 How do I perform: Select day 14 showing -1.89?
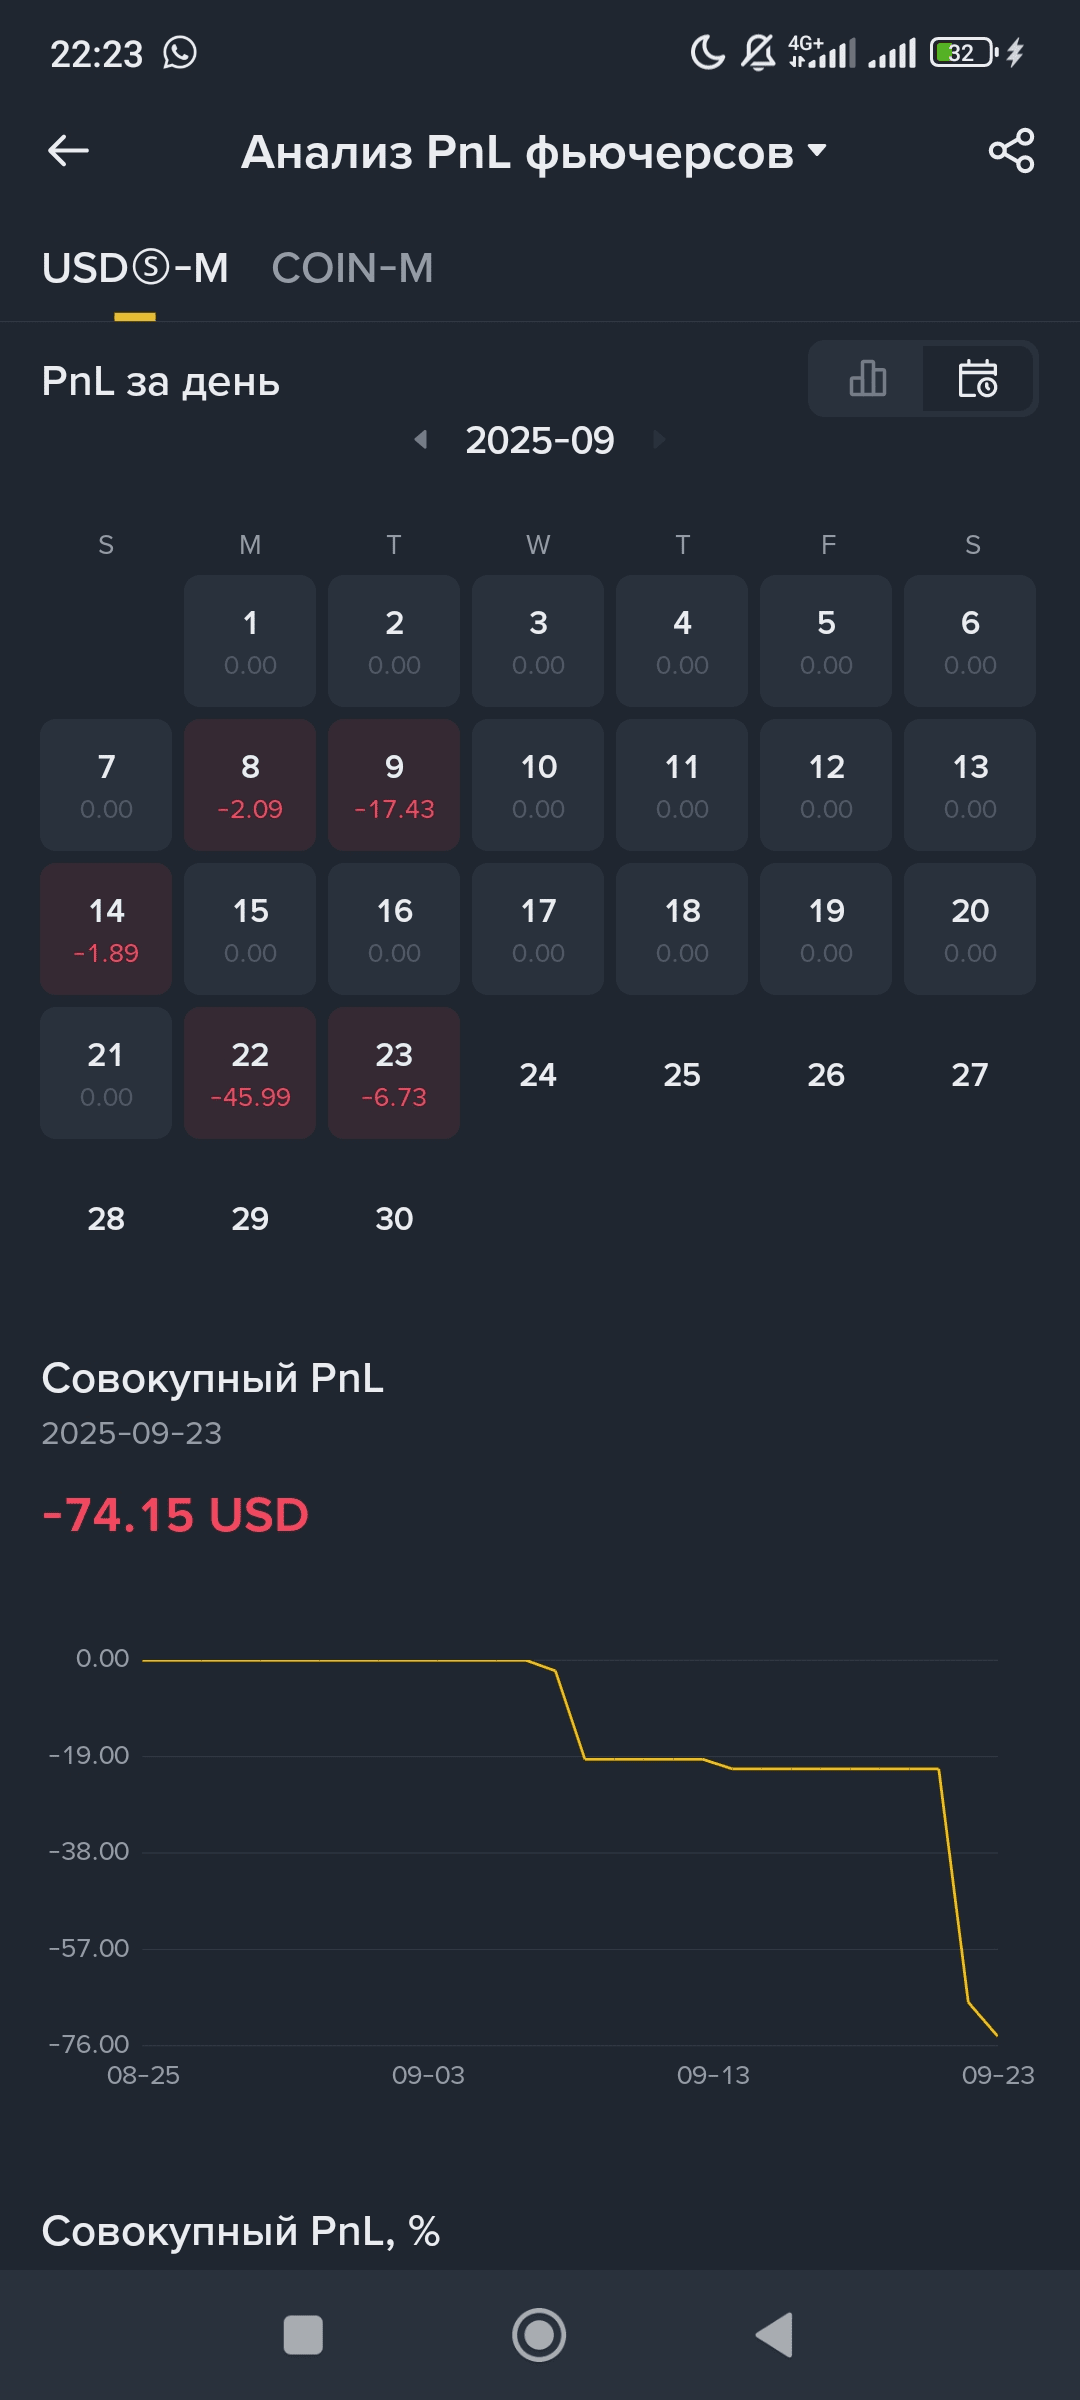106,929
